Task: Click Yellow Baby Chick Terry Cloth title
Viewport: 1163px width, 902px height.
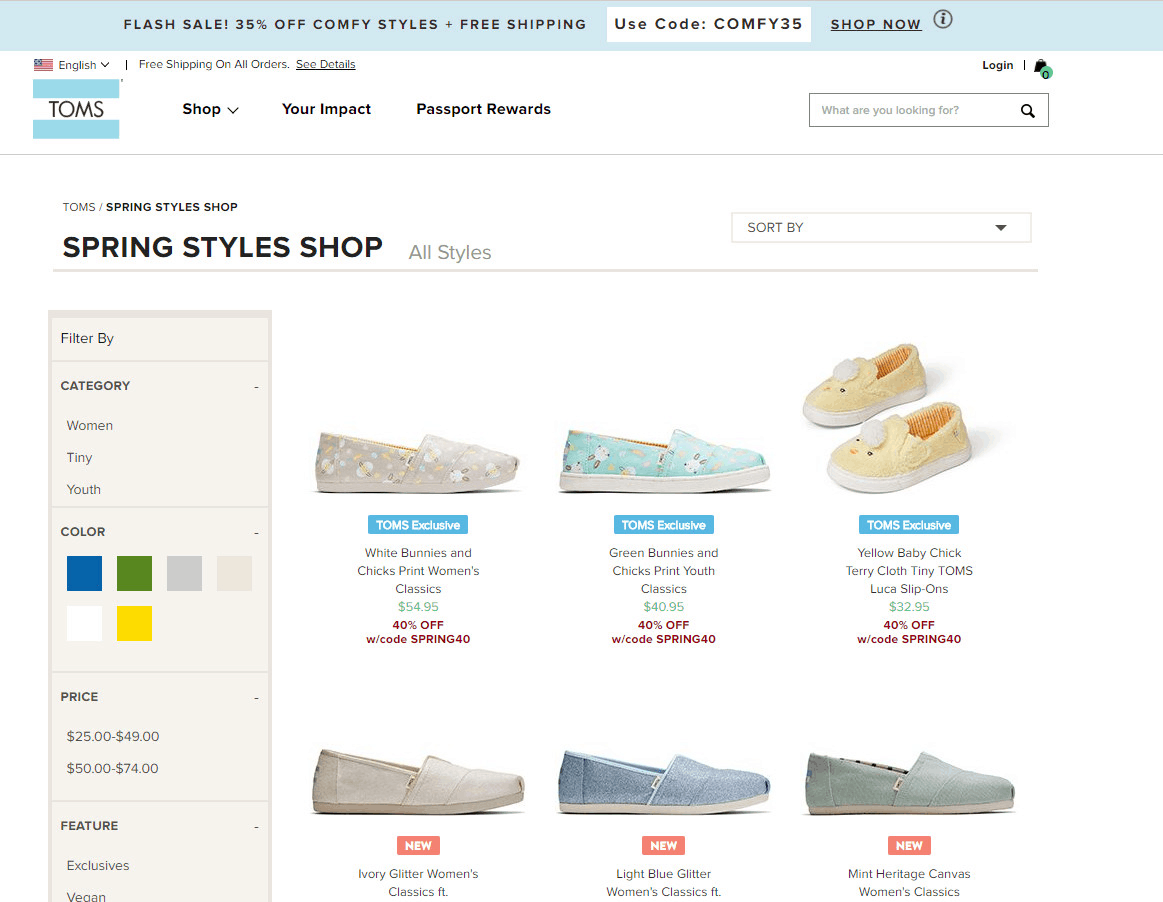Action: 909,571
